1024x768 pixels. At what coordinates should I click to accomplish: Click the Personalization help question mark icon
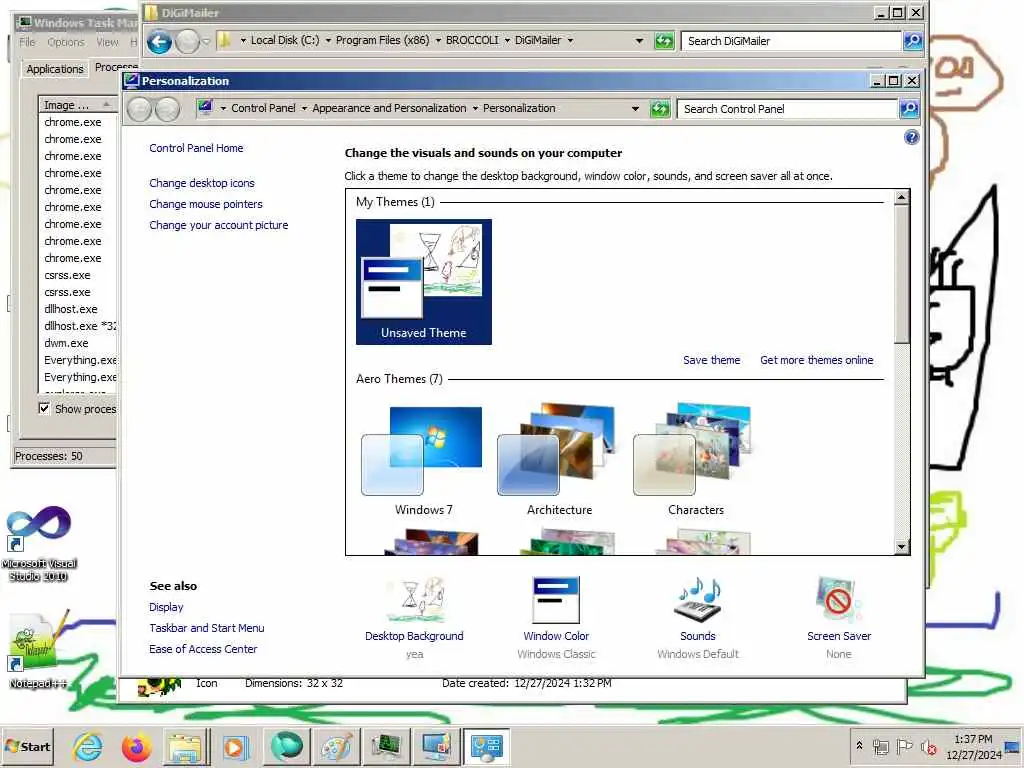pos(912,137)
